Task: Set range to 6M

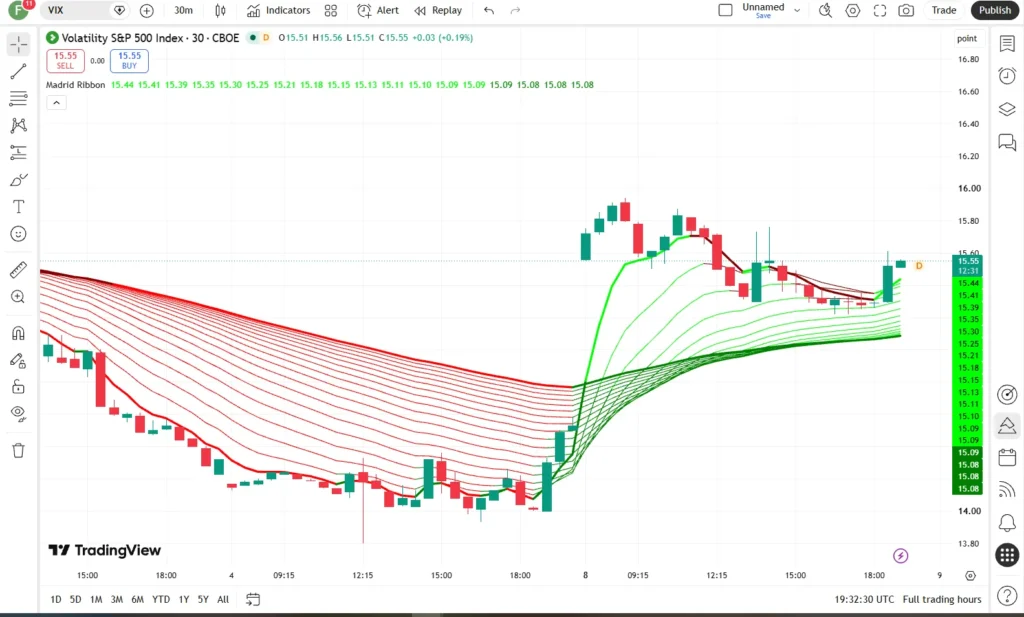Action: (x=137, y=599)
